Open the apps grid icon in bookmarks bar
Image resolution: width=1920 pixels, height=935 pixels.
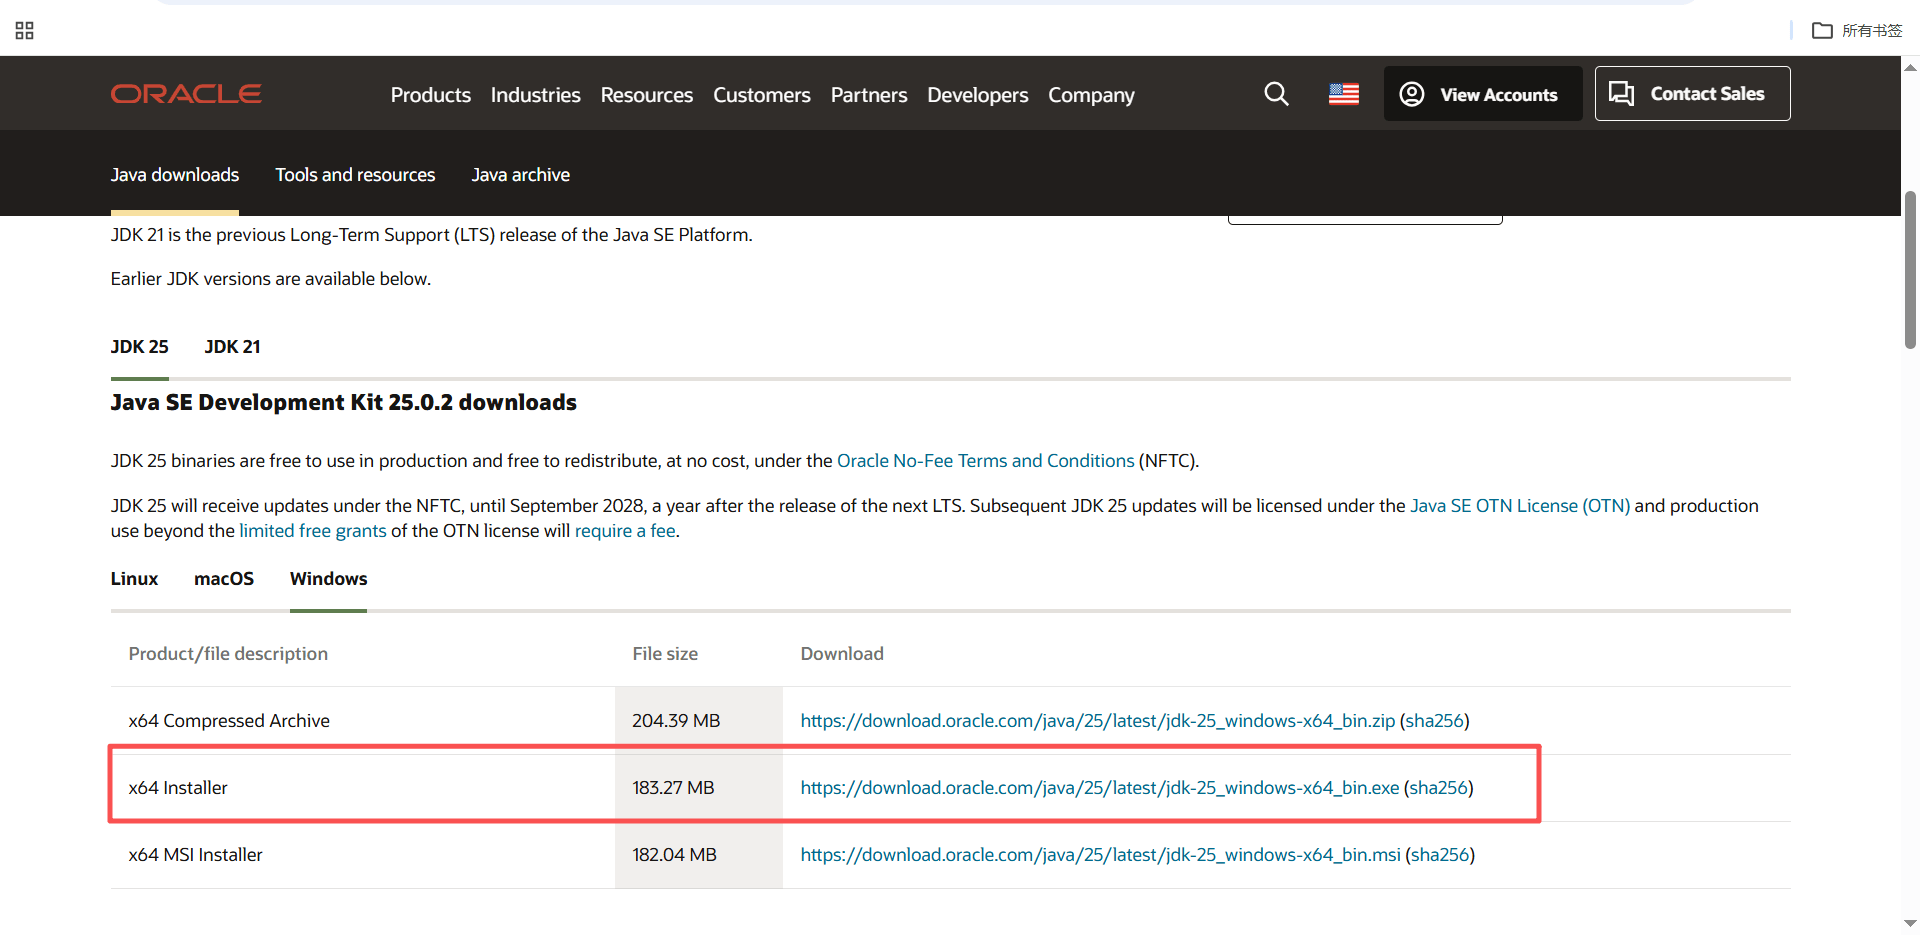(25, 31)
